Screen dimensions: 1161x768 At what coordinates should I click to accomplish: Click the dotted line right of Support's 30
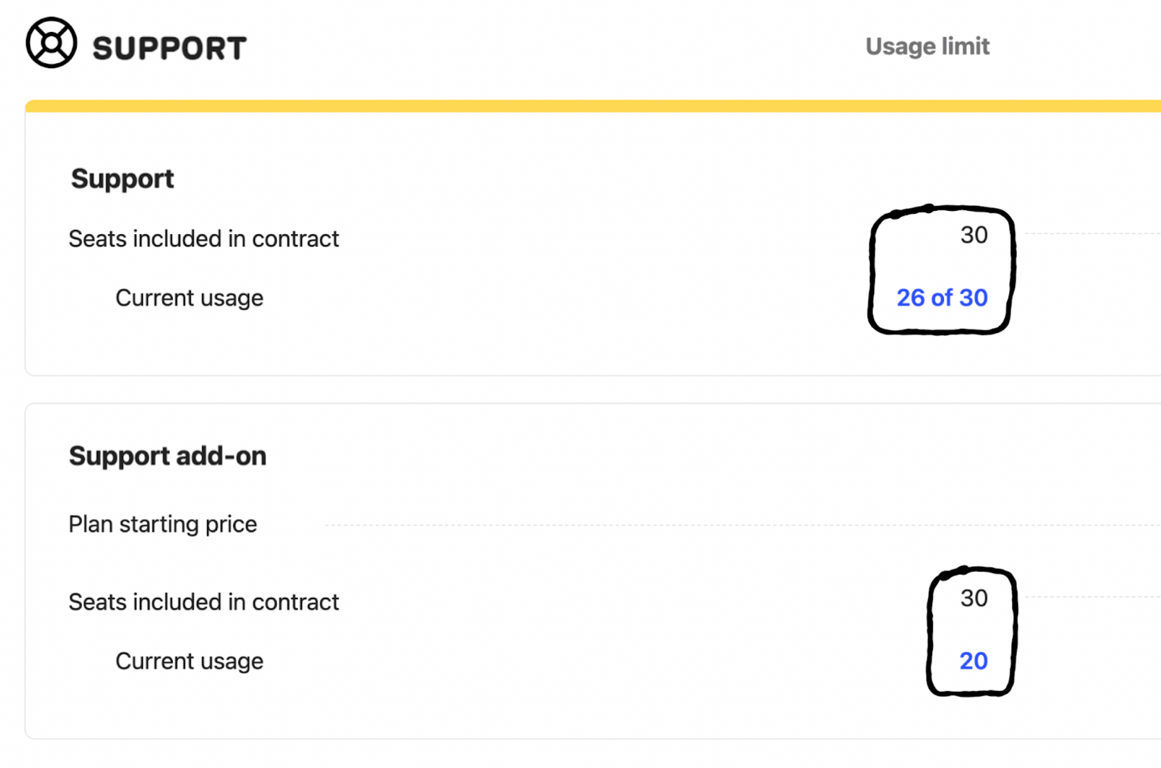click(x=1090, y=234)
